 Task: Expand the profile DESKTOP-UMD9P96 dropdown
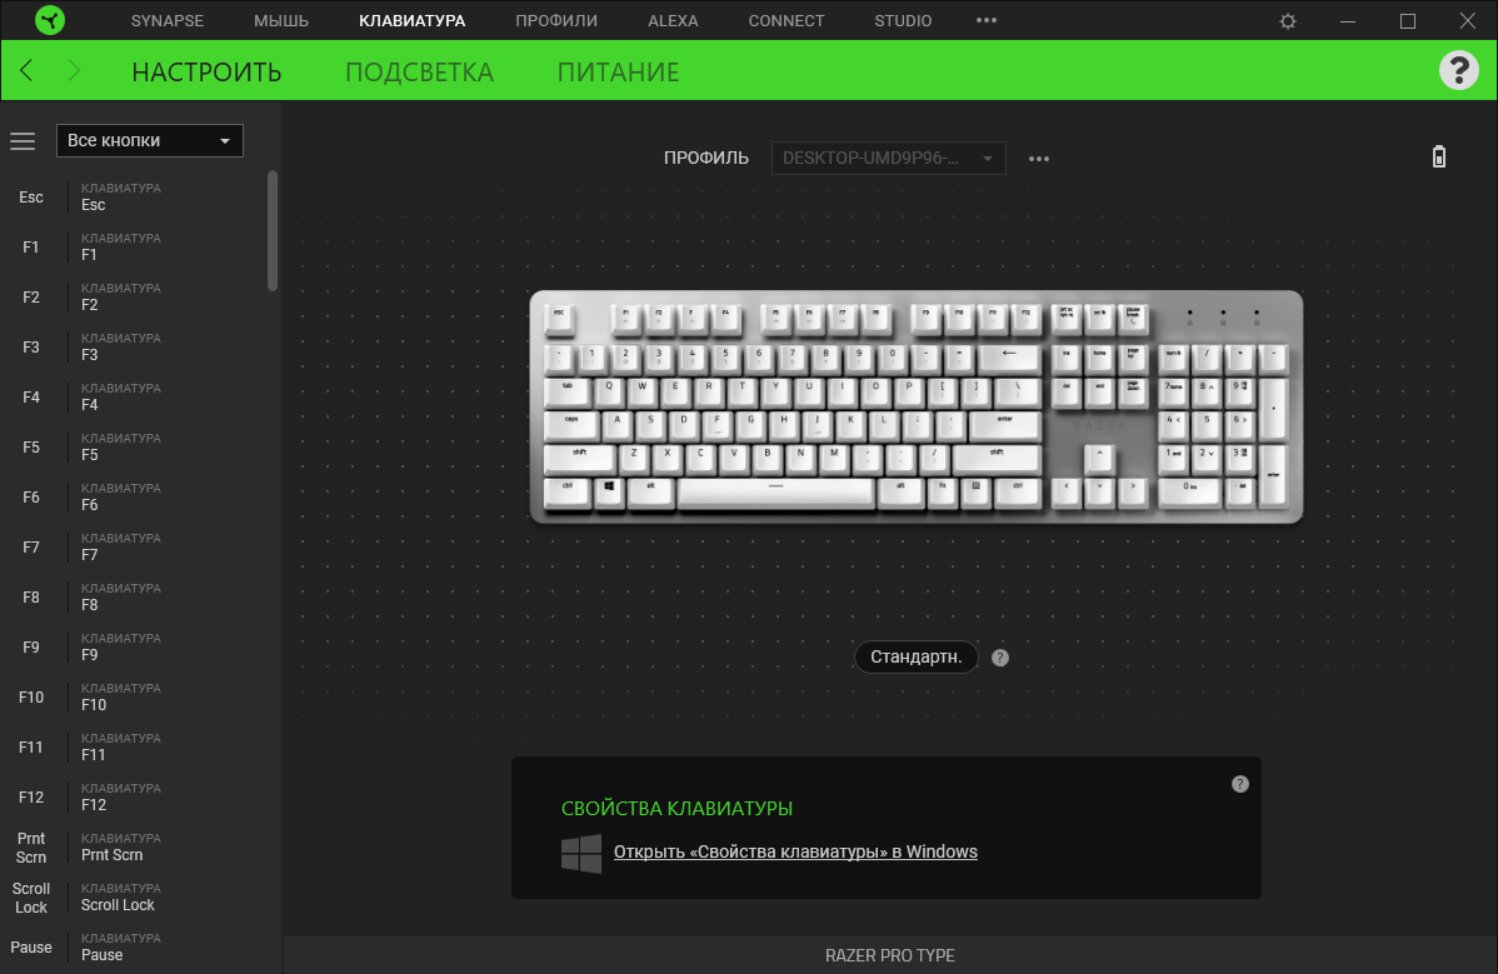point(888,158)
